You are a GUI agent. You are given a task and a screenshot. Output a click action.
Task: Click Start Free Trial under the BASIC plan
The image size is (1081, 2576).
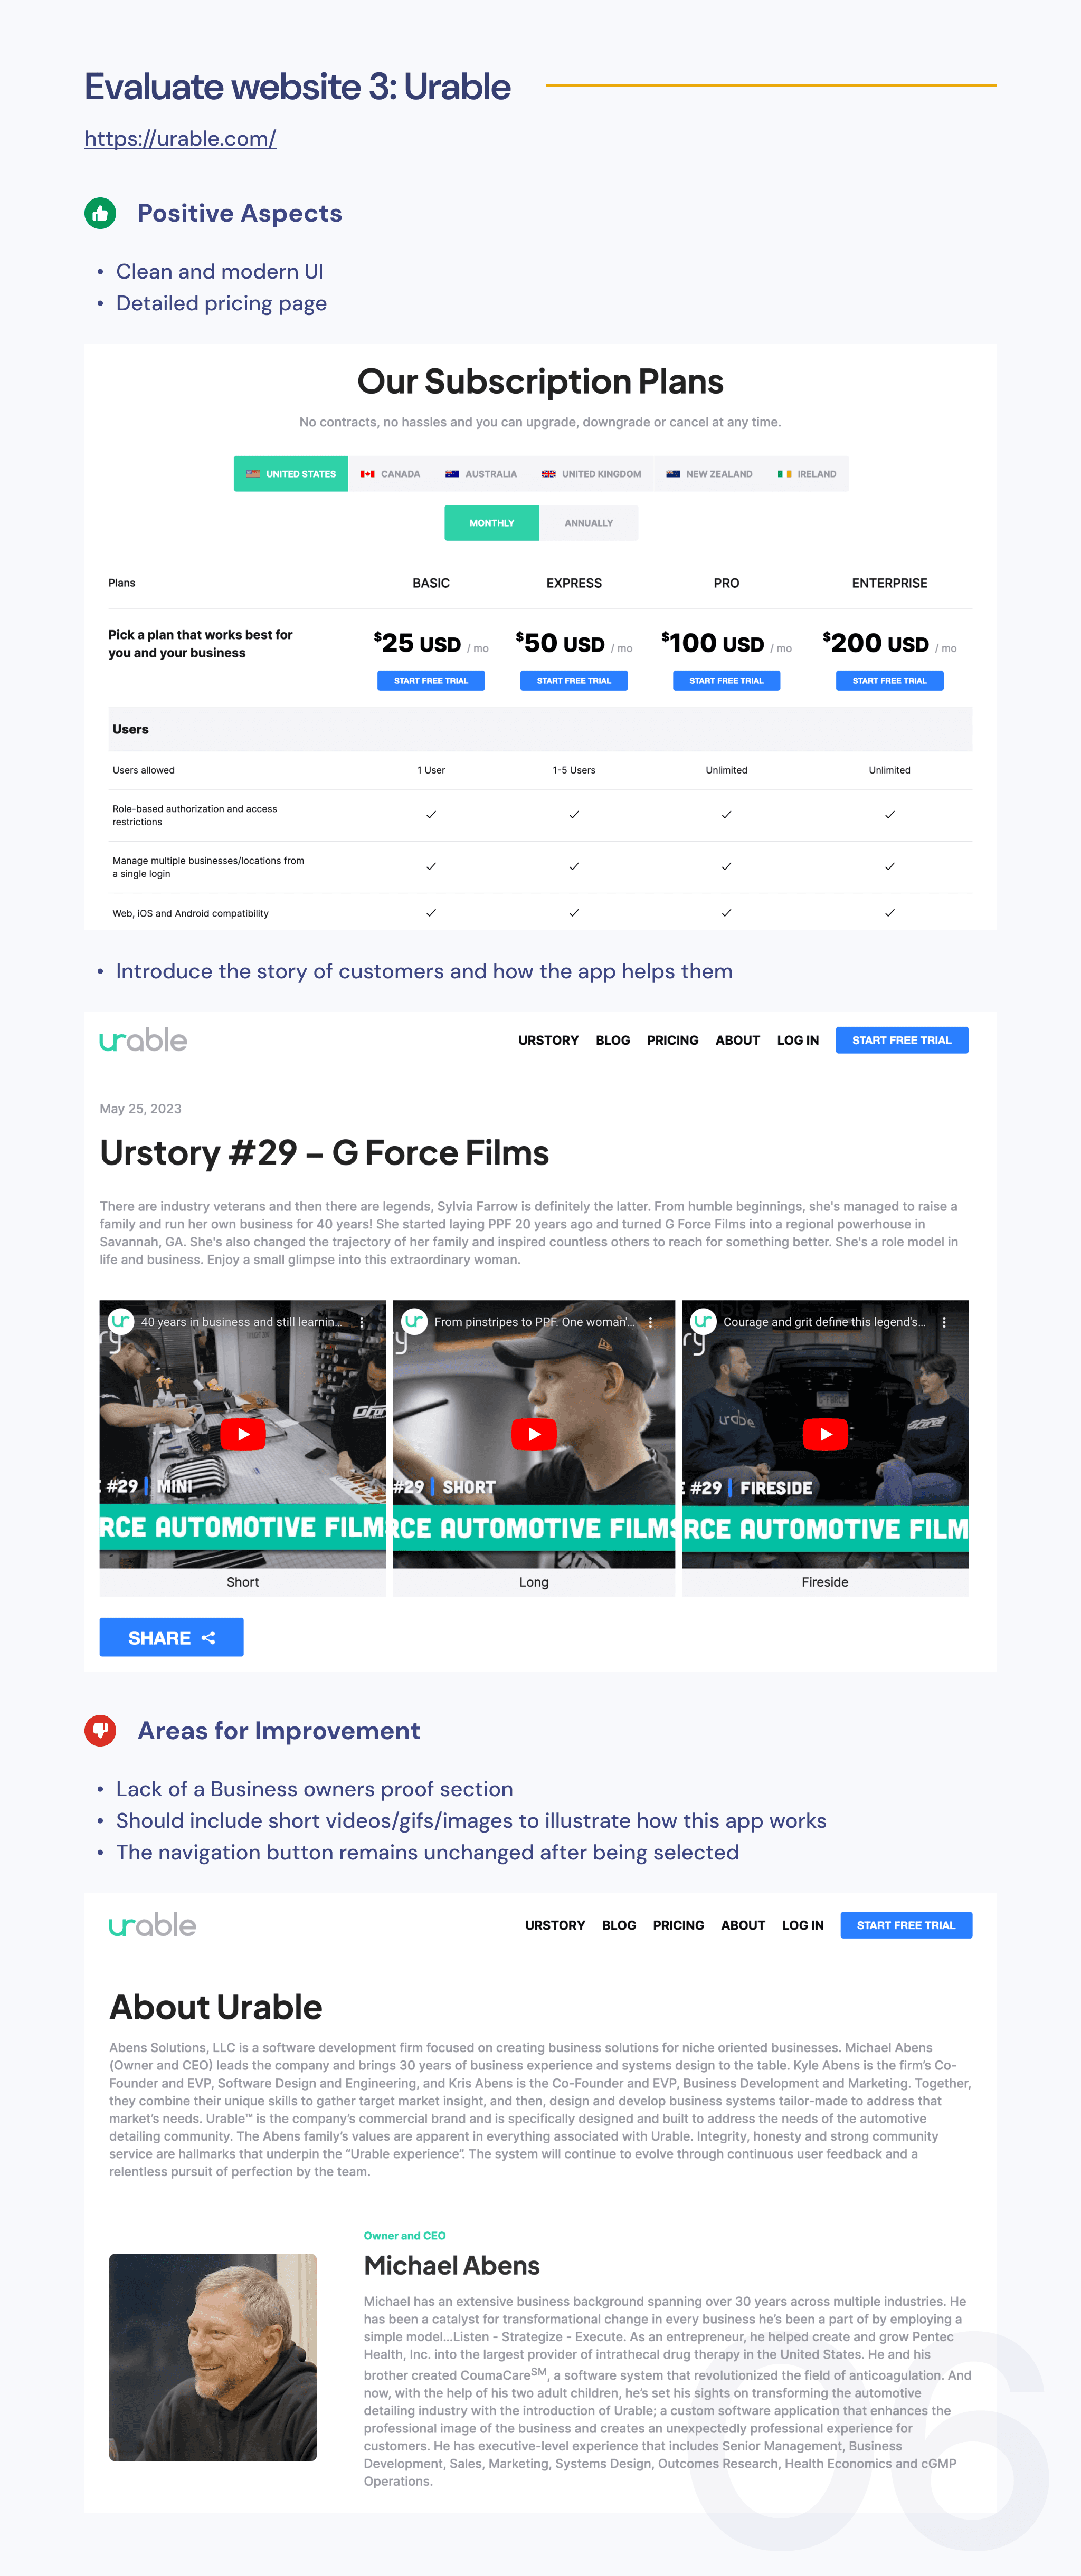point(431,681)
